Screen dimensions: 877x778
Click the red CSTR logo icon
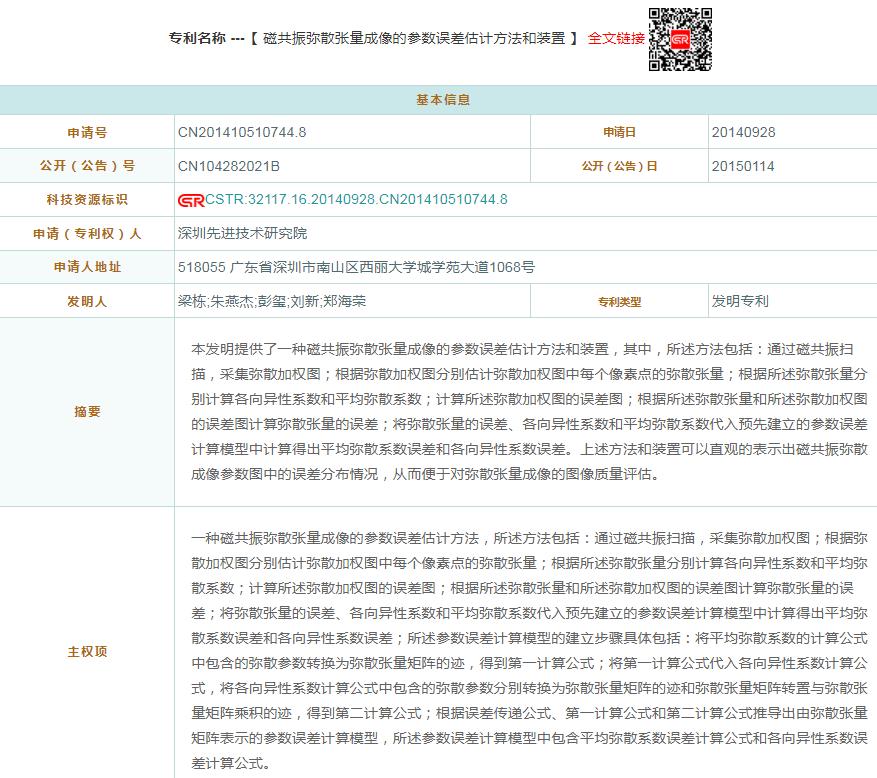pyautogui.click(x=190, y=200)
